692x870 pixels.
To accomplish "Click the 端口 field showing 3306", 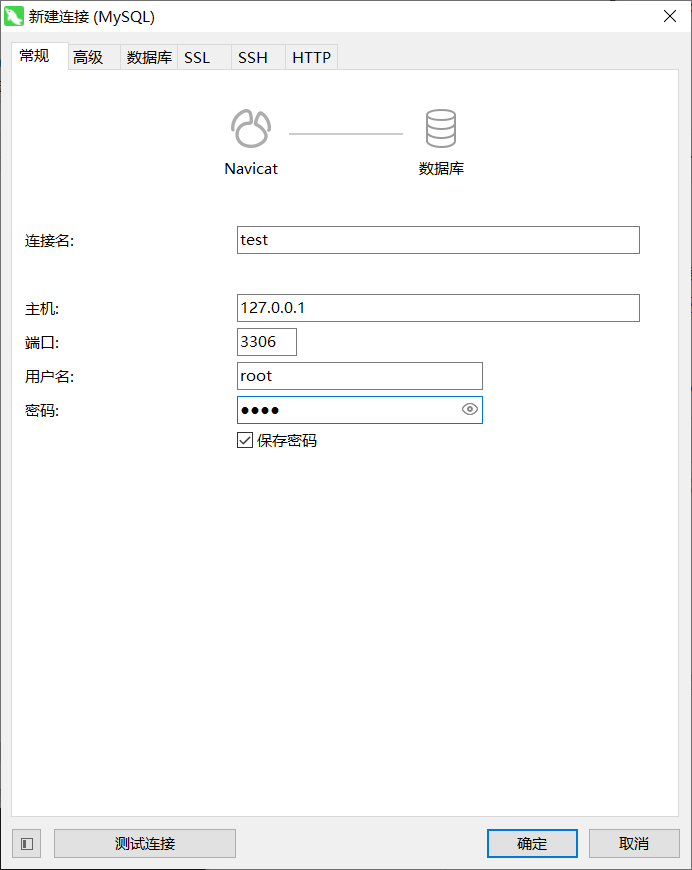I will [x=267, y=342].
